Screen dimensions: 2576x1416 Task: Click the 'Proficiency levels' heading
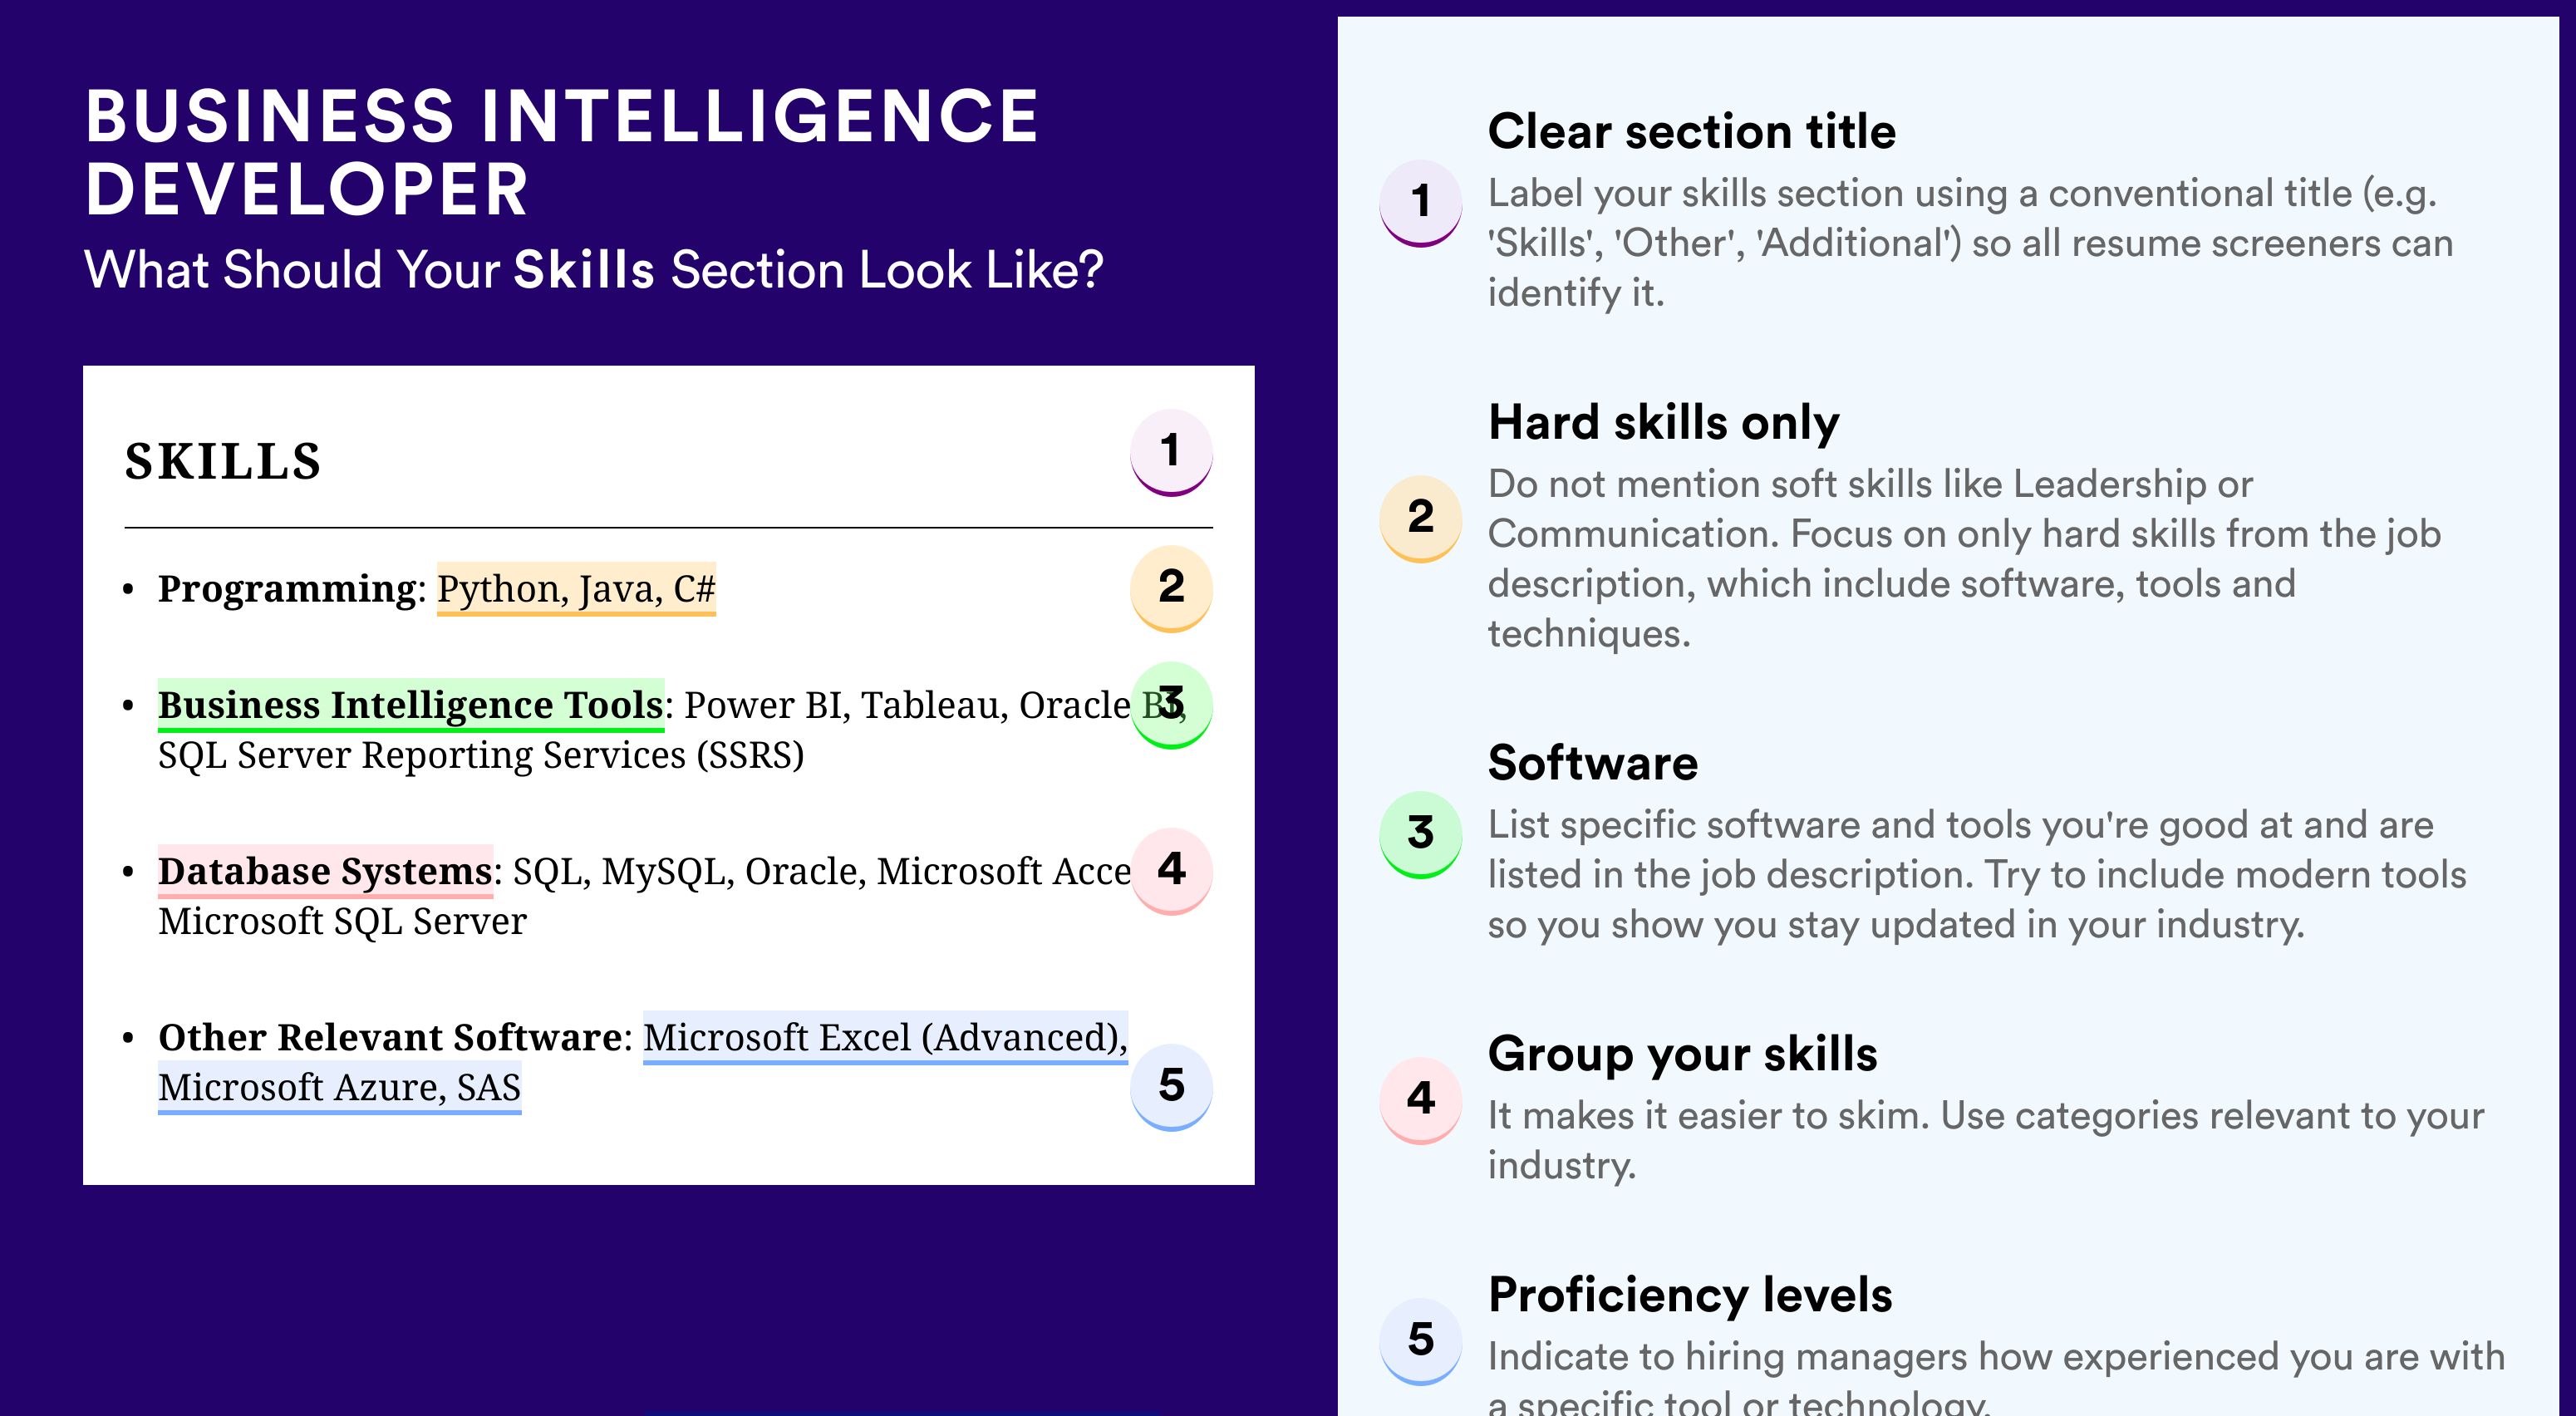[x=1690, y=1295]
